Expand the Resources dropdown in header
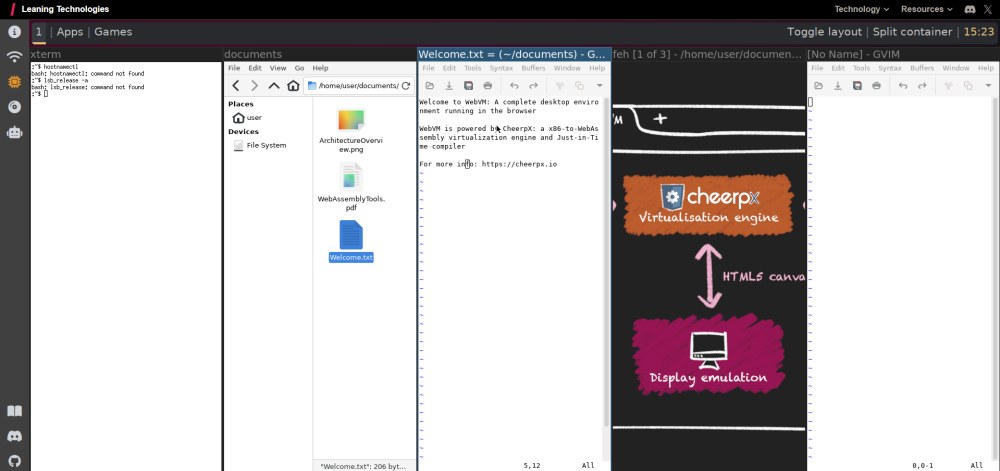The width and height of the screenshot is (1000, 471). click(x=926, y=9)
